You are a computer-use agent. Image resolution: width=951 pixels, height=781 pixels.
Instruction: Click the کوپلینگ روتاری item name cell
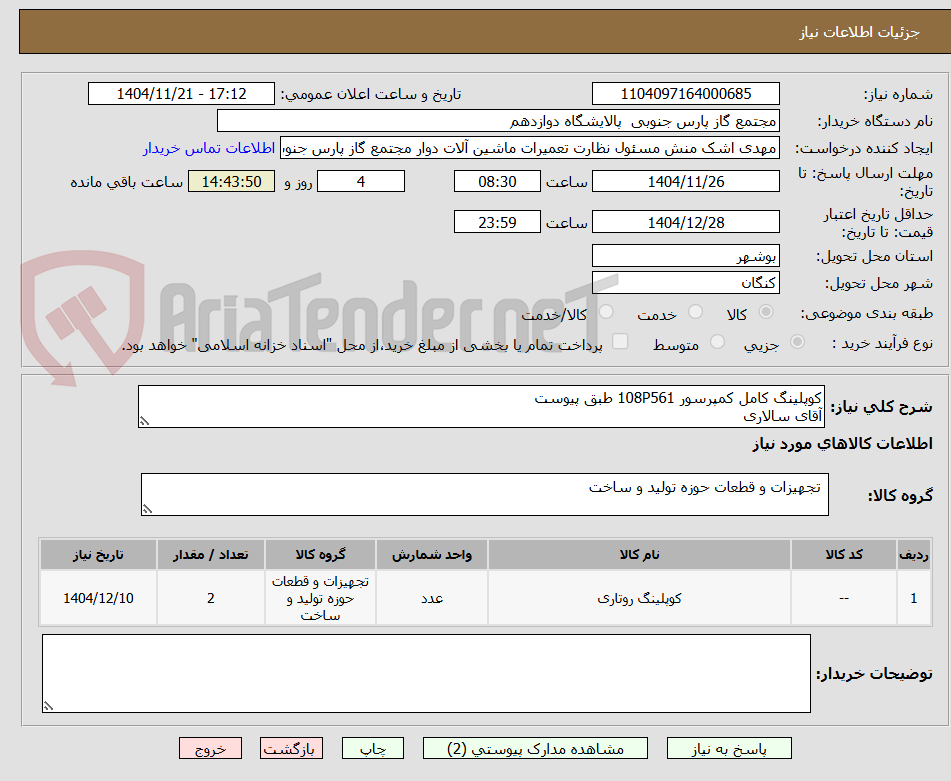click(639, 598)
